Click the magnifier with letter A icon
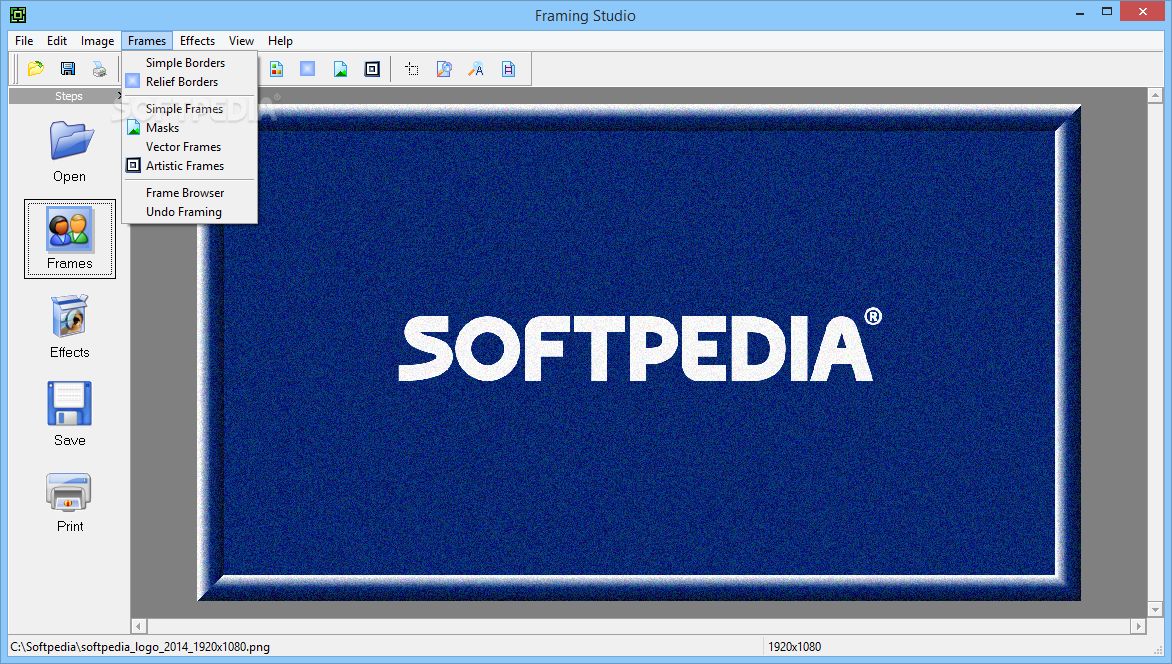 (x=476, y=69)
